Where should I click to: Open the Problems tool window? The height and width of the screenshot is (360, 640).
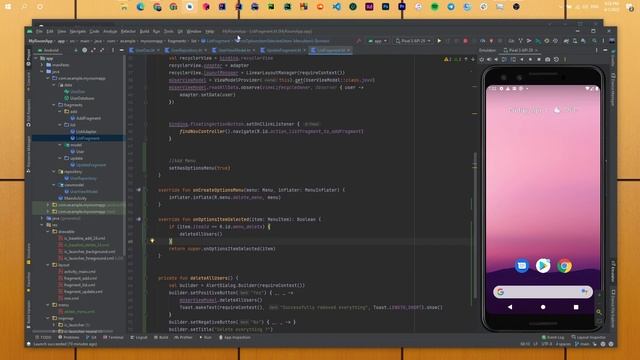[69, 338]
